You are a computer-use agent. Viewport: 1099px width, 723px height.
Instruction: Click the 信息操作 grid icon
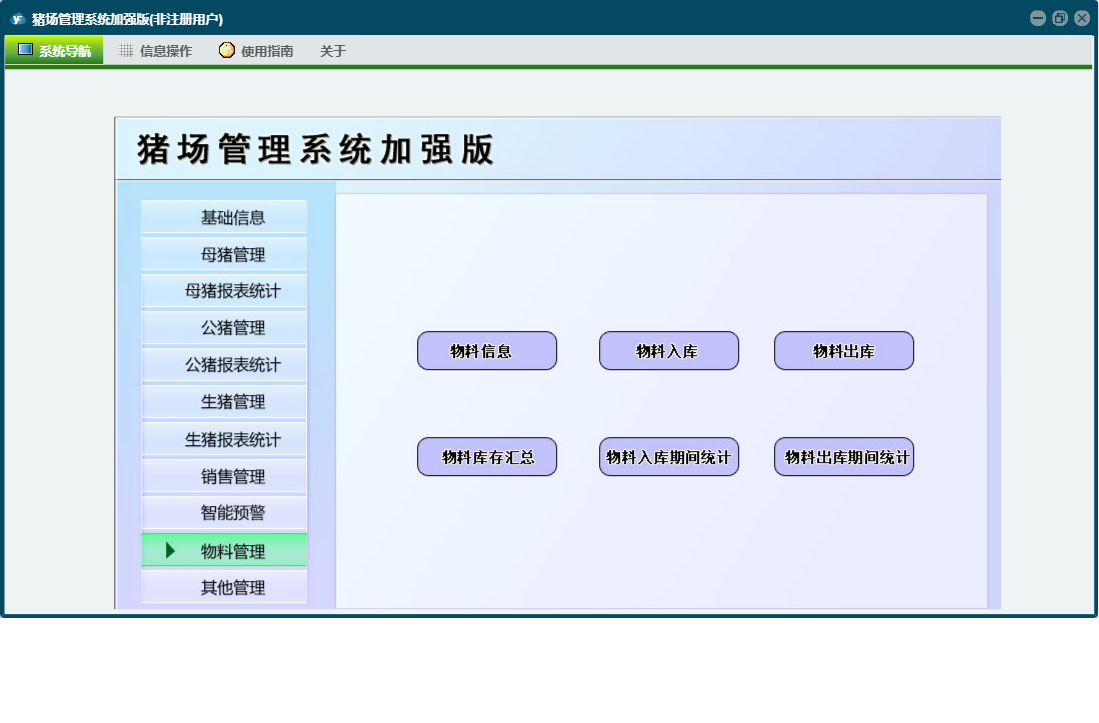coord(126,50)
